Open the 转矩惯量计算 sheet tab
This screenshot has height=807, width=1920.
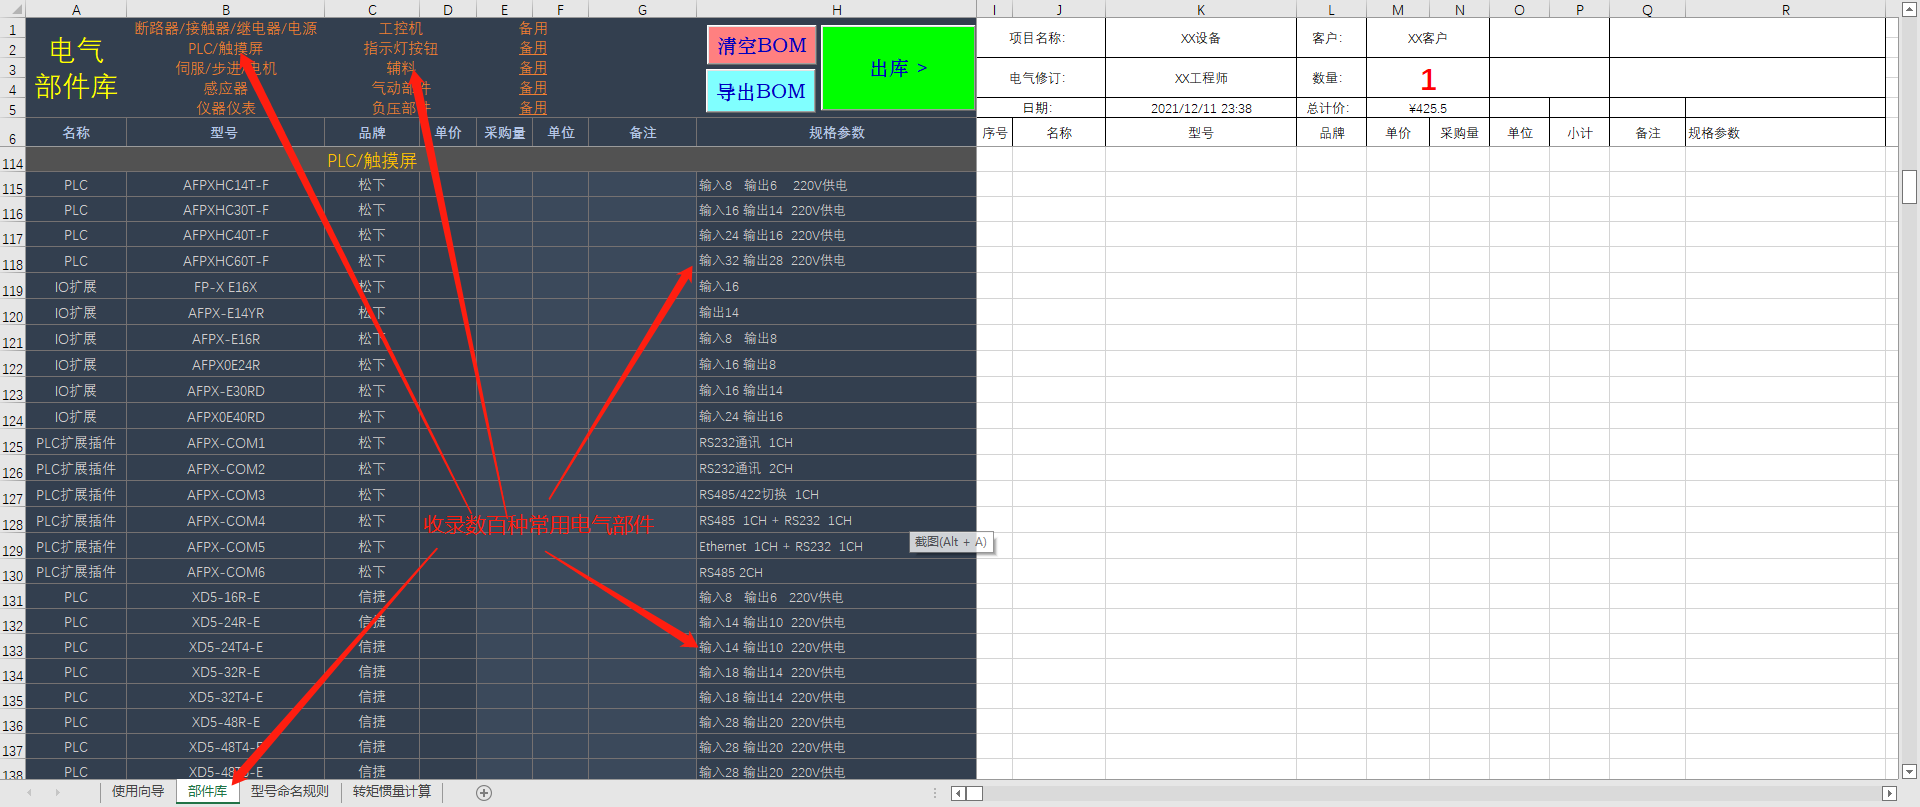pyautogui.click(x=392, y=792)
